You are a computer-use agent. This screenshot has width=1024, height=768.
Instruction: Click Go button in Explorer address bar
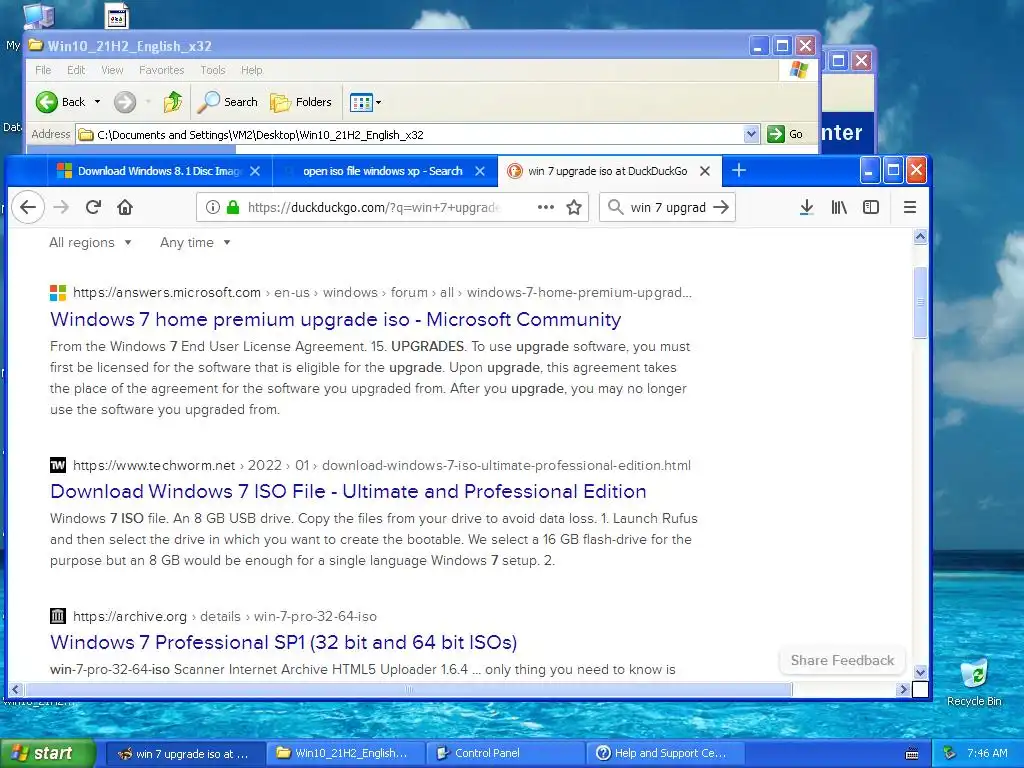(x=786, y=135)
